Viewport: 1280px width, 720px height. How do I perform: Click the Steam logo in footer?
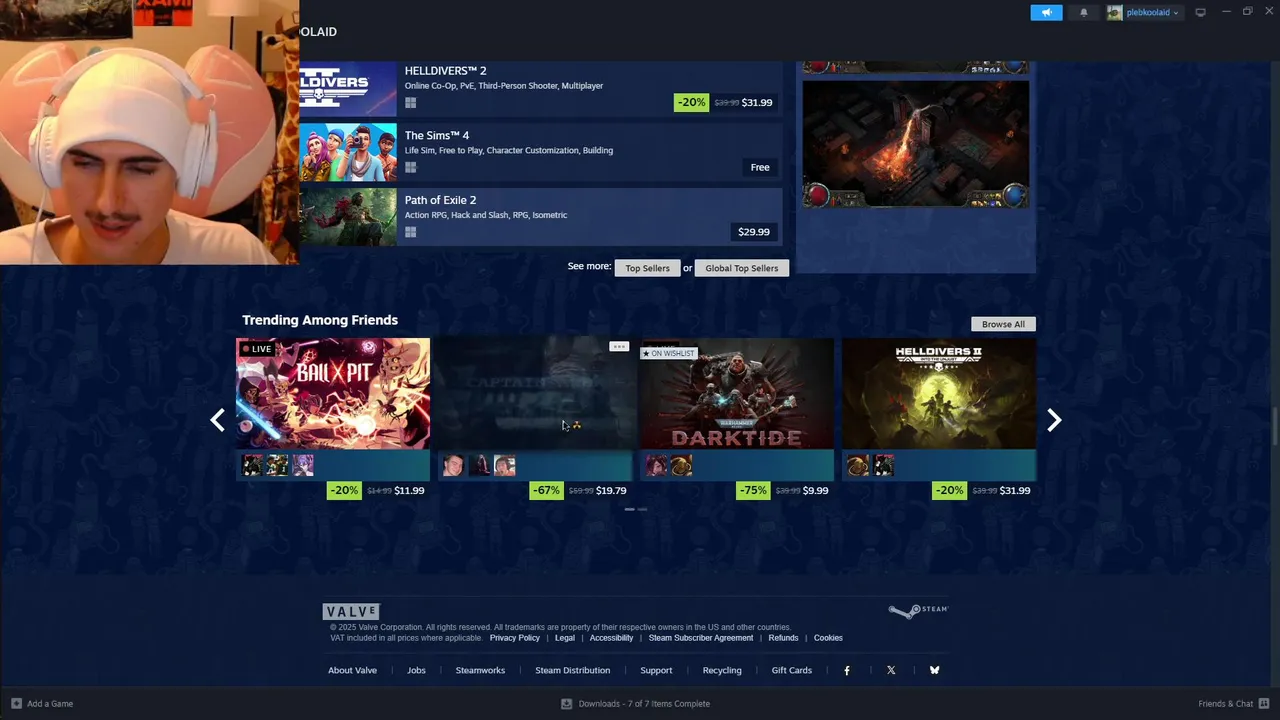(918, 610)
